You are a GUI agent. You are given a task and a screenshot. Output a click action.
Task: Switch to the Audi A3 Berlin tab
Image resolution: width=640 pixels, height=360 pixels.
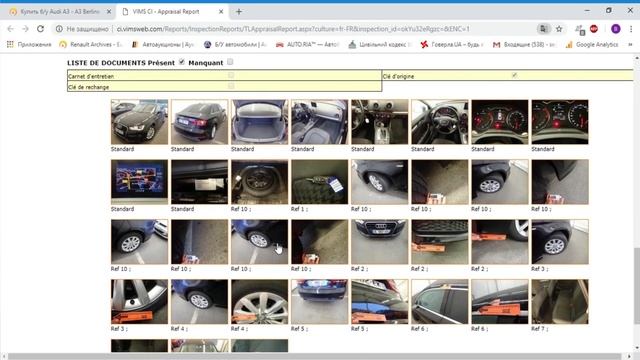click(x=60, y=12)
